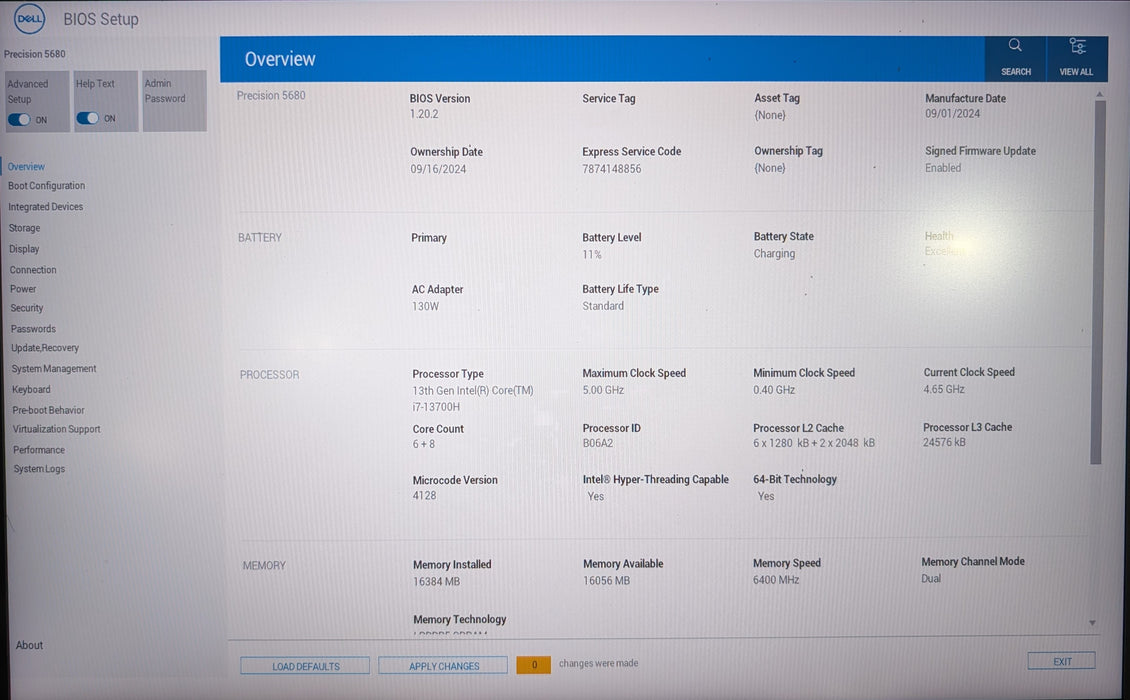Click the Processor L3 Cache 24576 kB

tap(944, 443)
